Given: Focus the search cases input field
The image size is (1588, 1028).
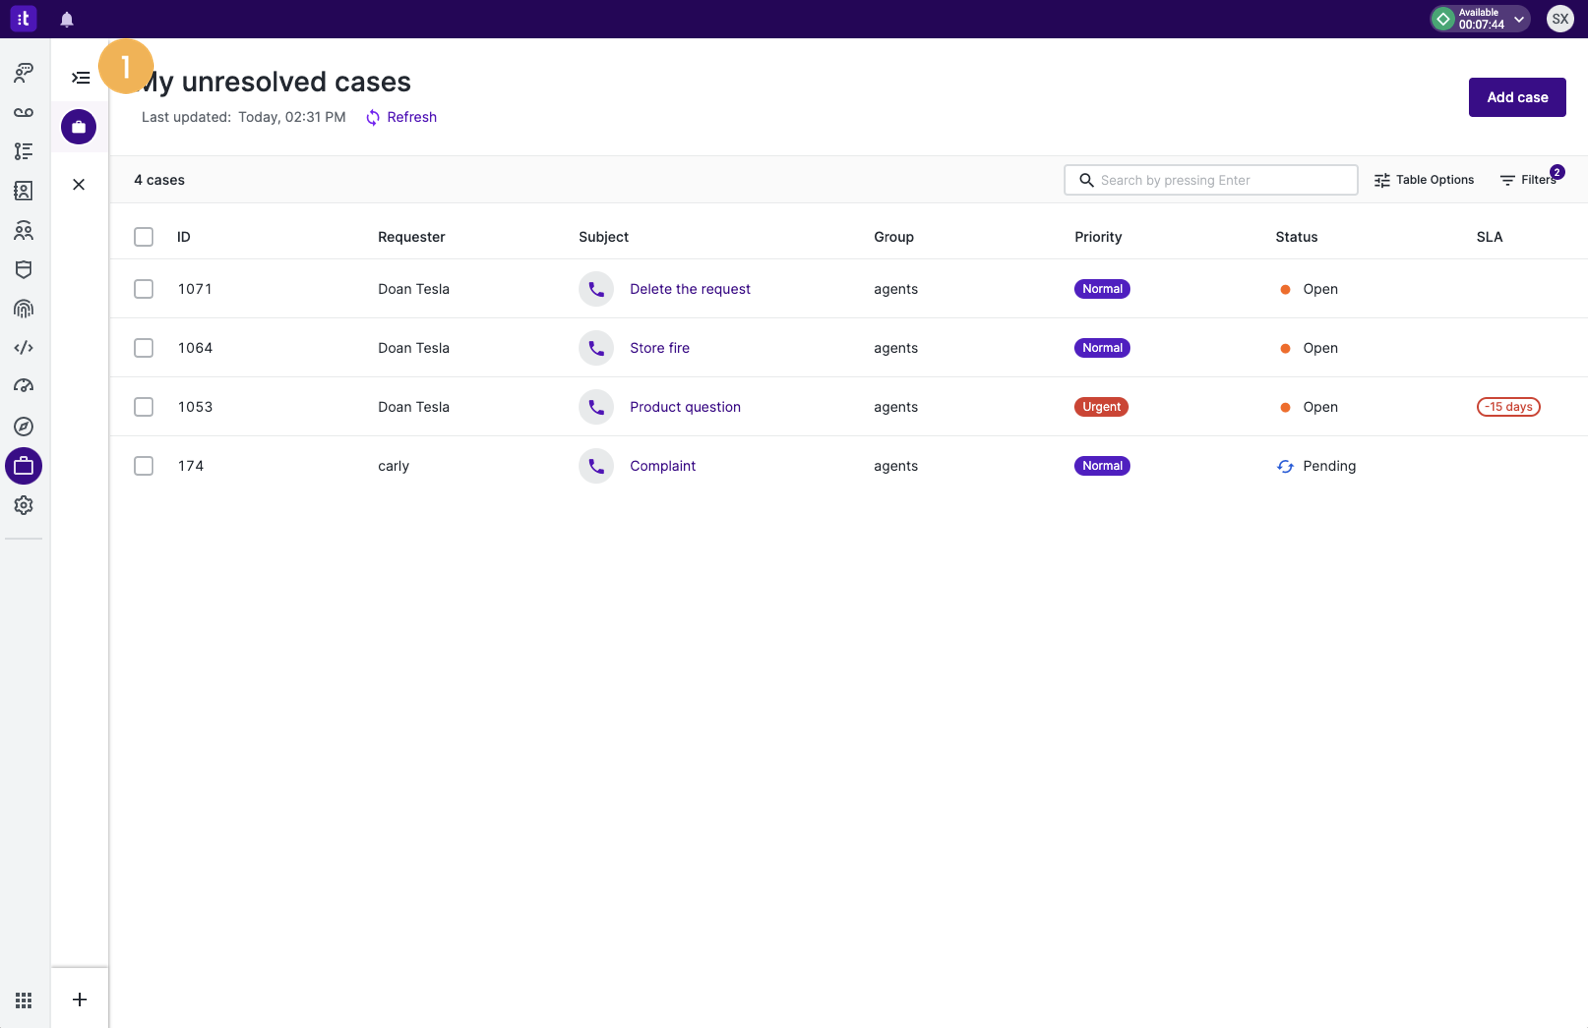Looking at the screenshot, I should click(x=1211, y=180).
